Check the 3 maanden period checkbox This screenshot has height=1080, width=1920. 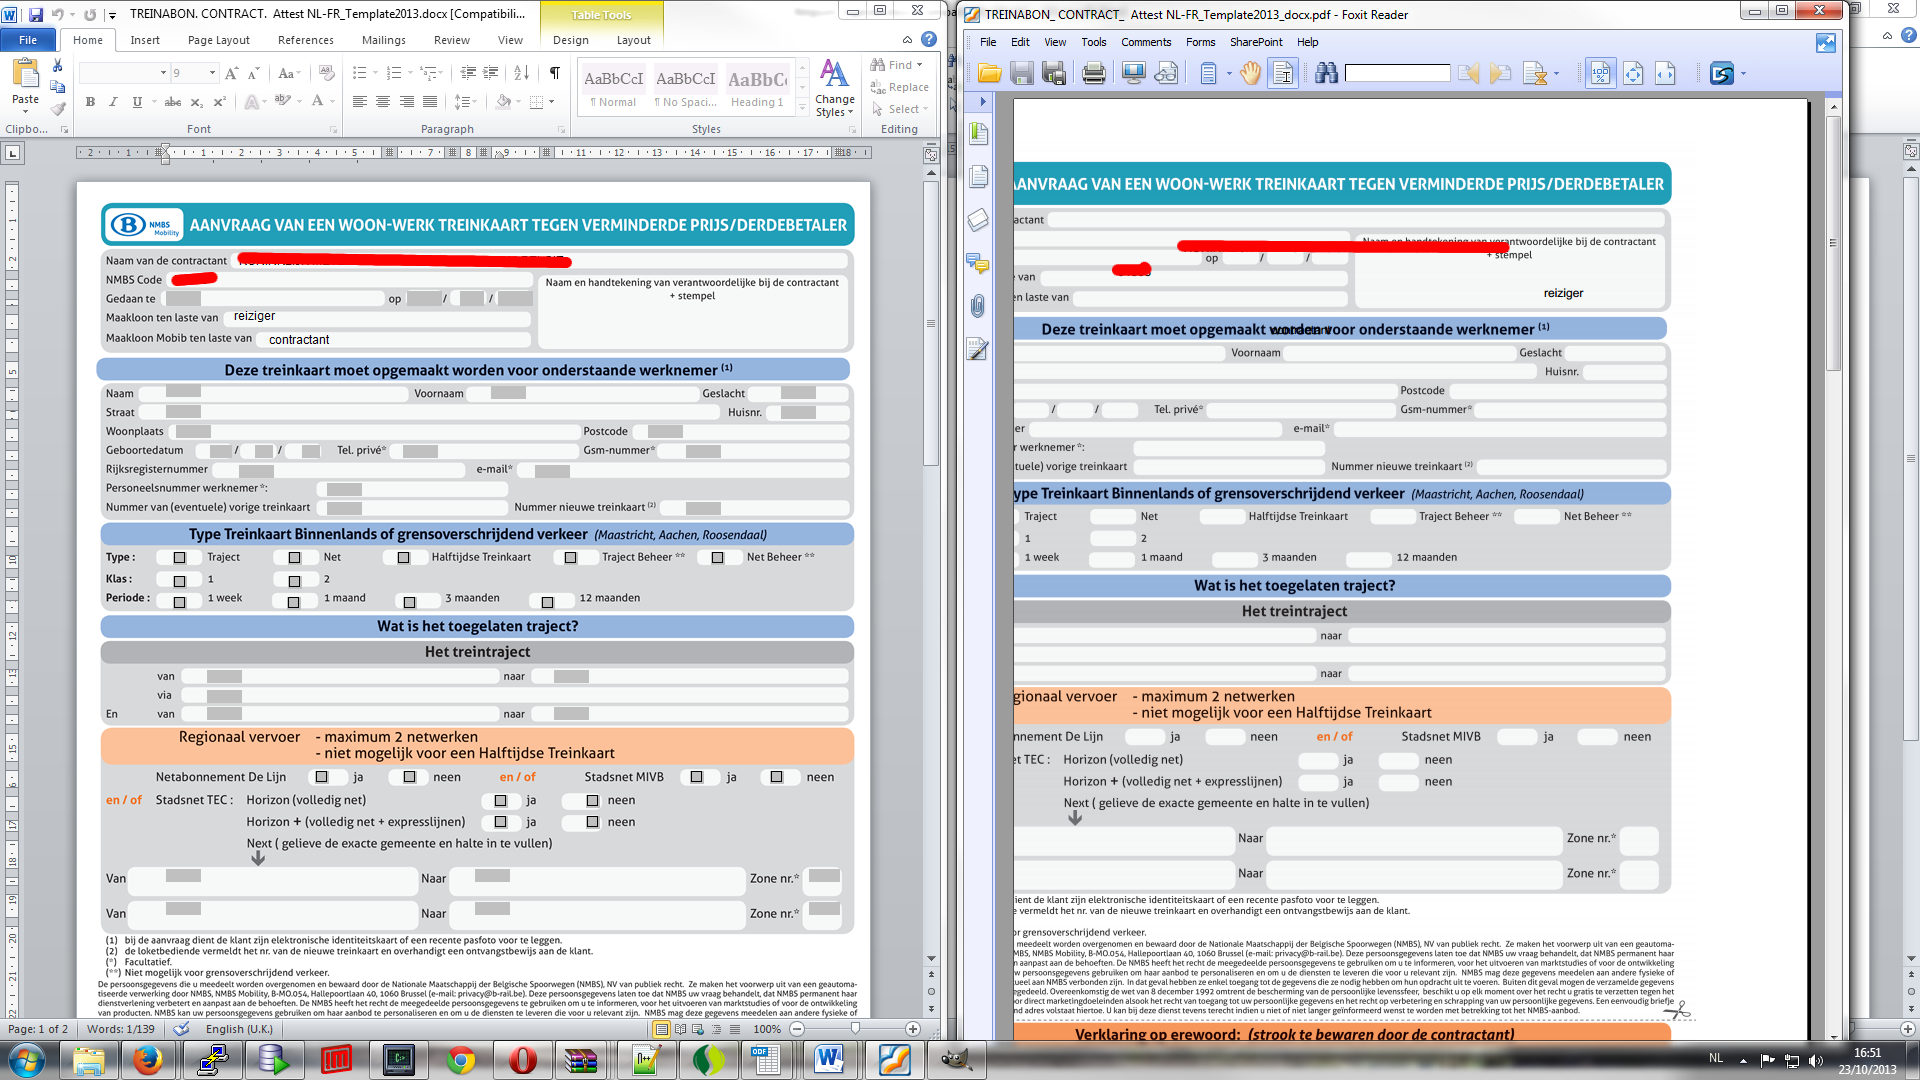(x=410, y=602)
